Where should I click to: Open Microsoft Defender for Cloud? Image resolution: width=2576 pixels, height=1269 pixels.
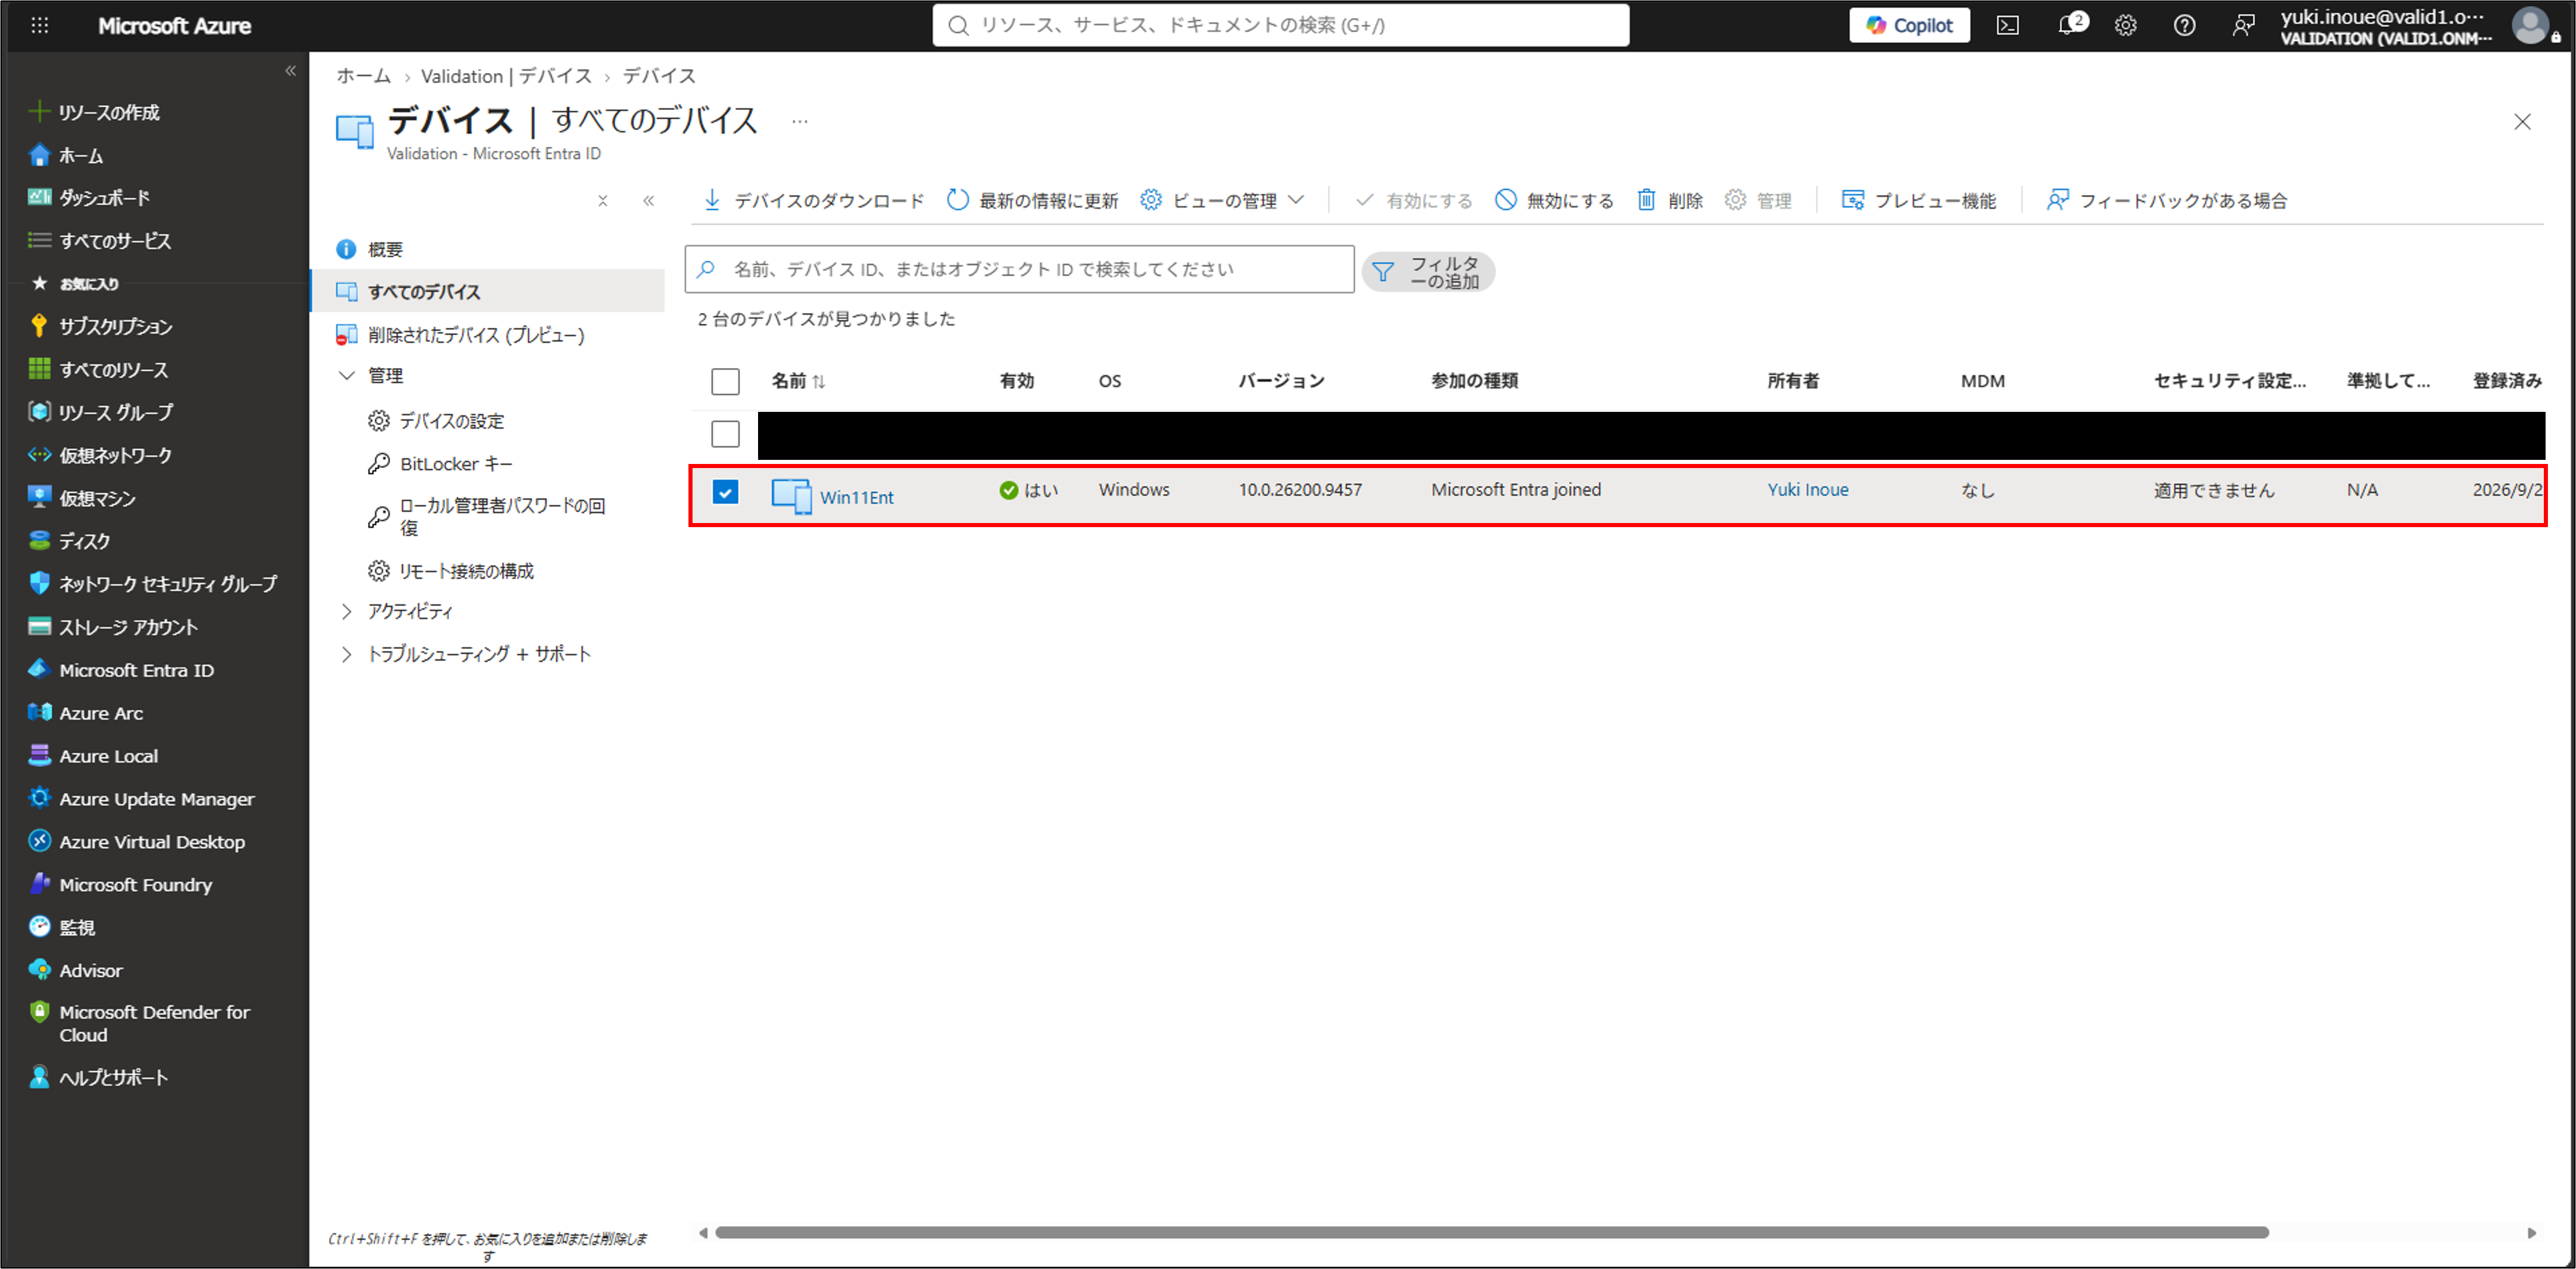tap(140, 1023)
